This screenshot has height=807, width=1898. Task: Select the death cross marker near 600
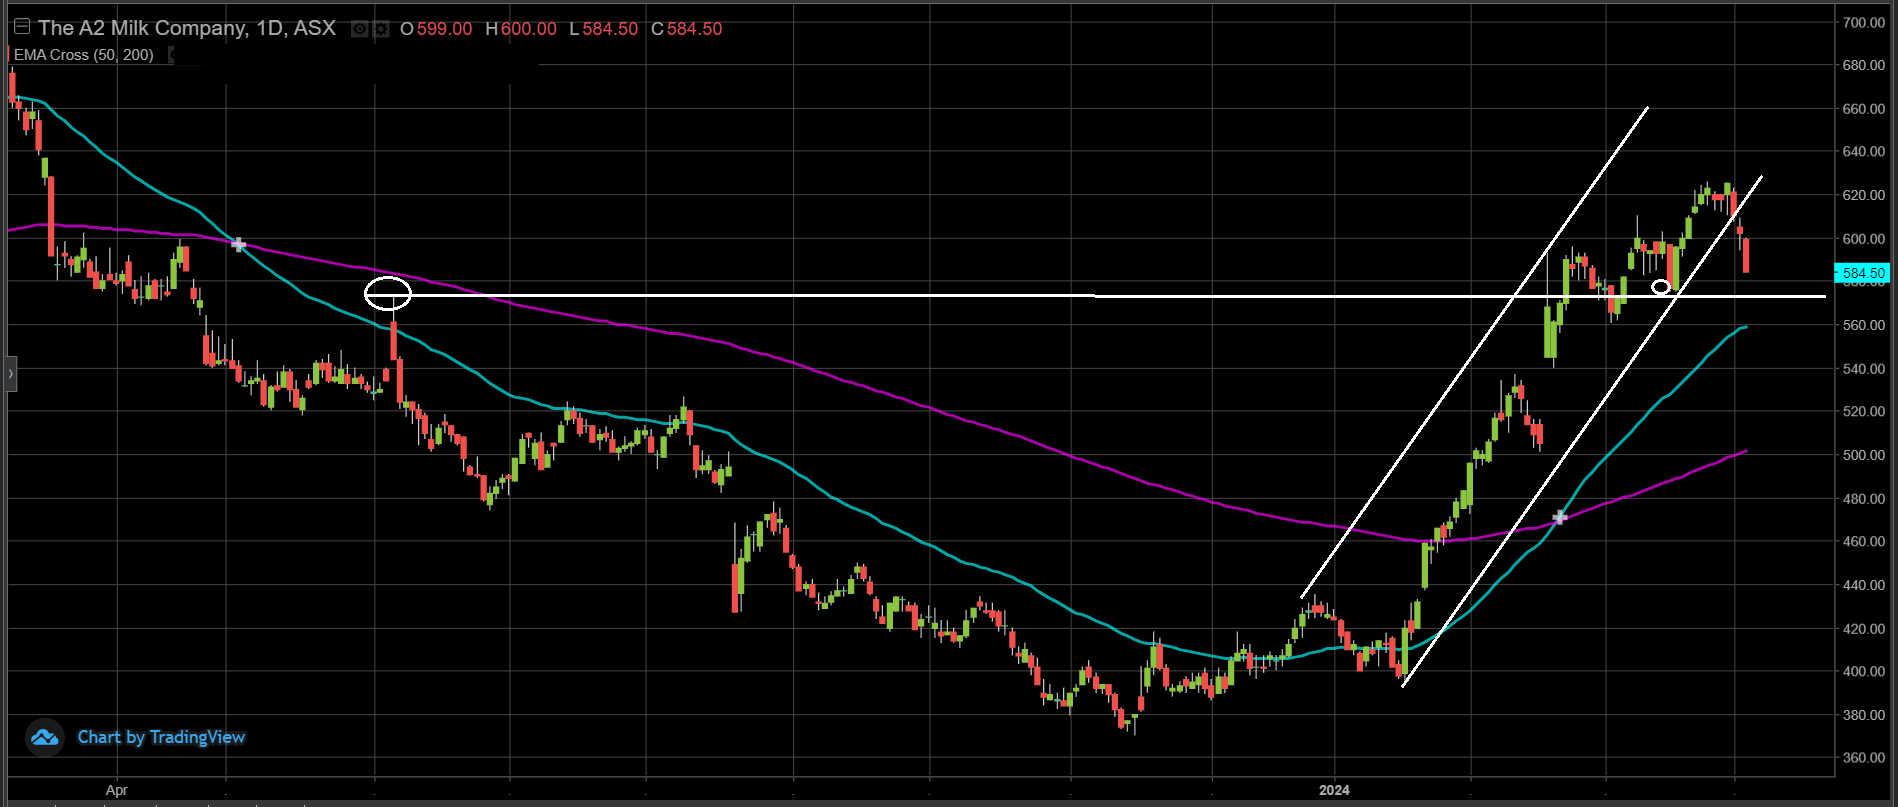[238, 244]
